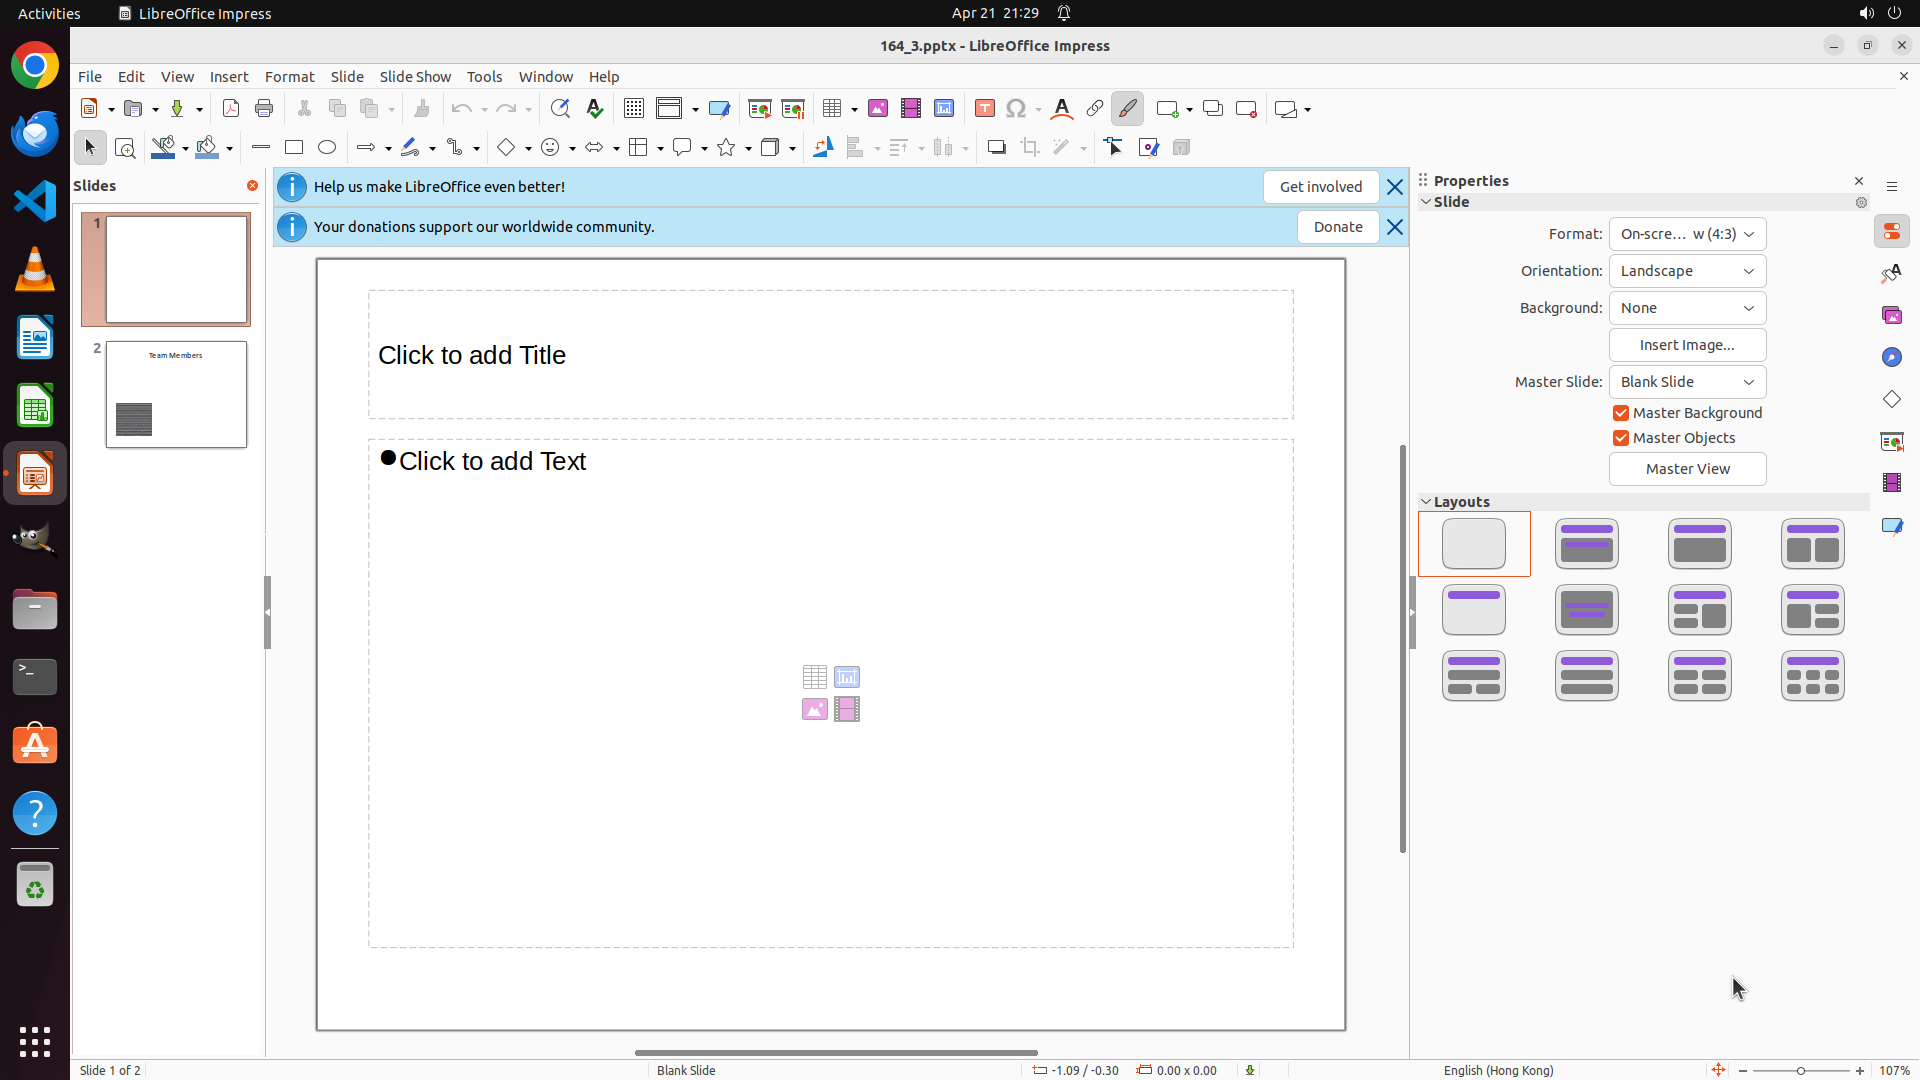Click the Export as PDF icon
Viewport: 1920px width, 1080px height.
[x=231, y=109]
